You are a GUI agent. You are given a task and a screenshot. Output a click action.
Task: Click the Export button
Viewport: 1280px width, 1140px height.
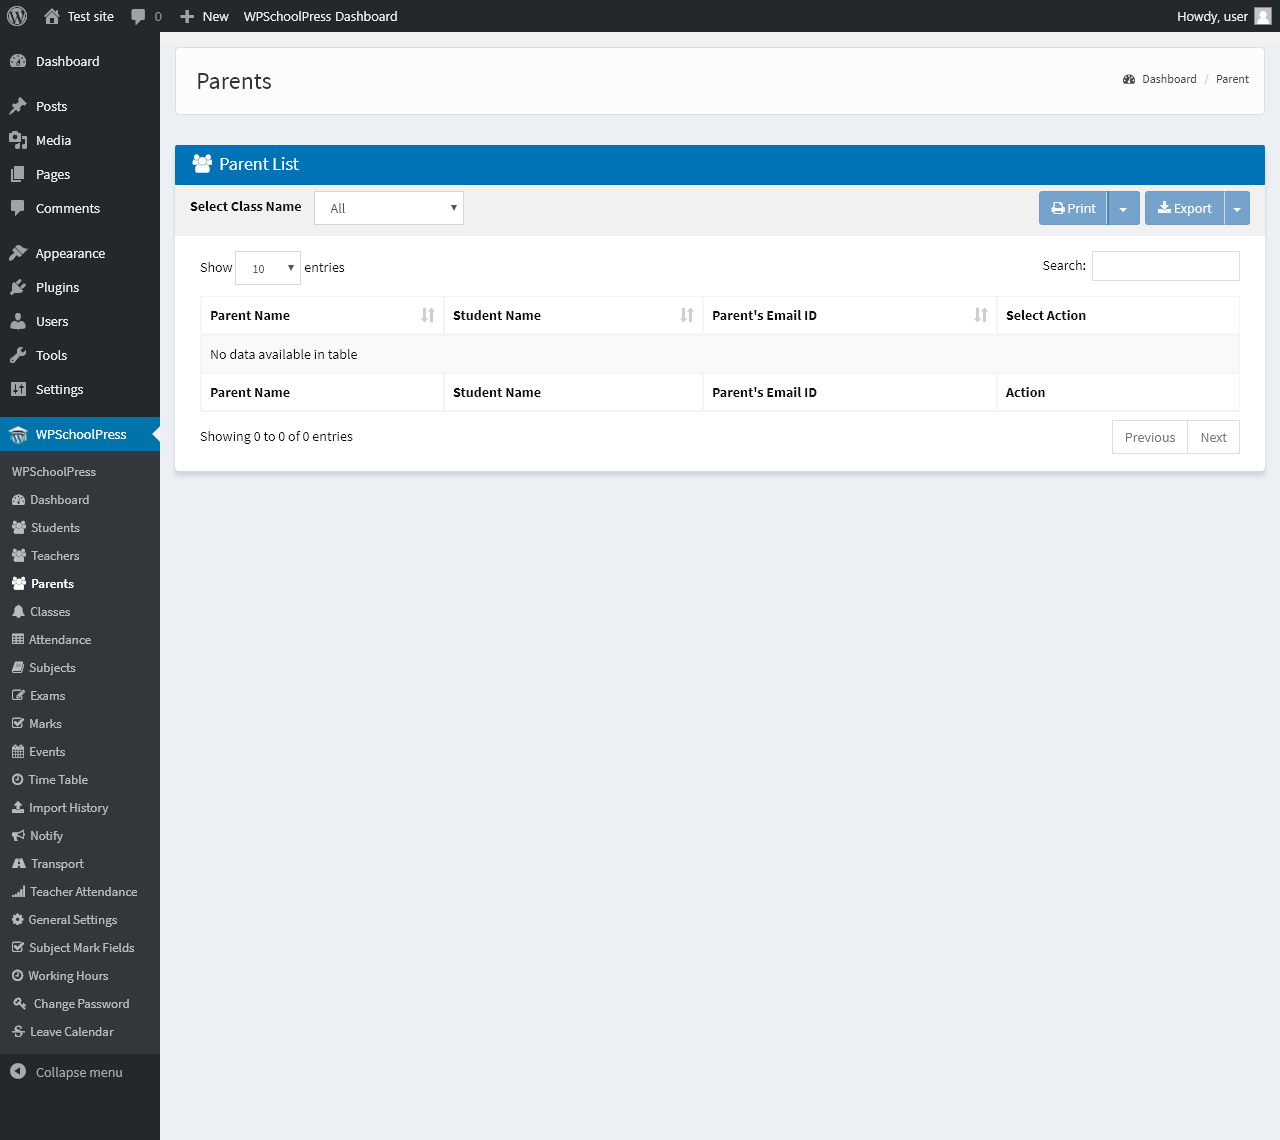pos(1185,208)
